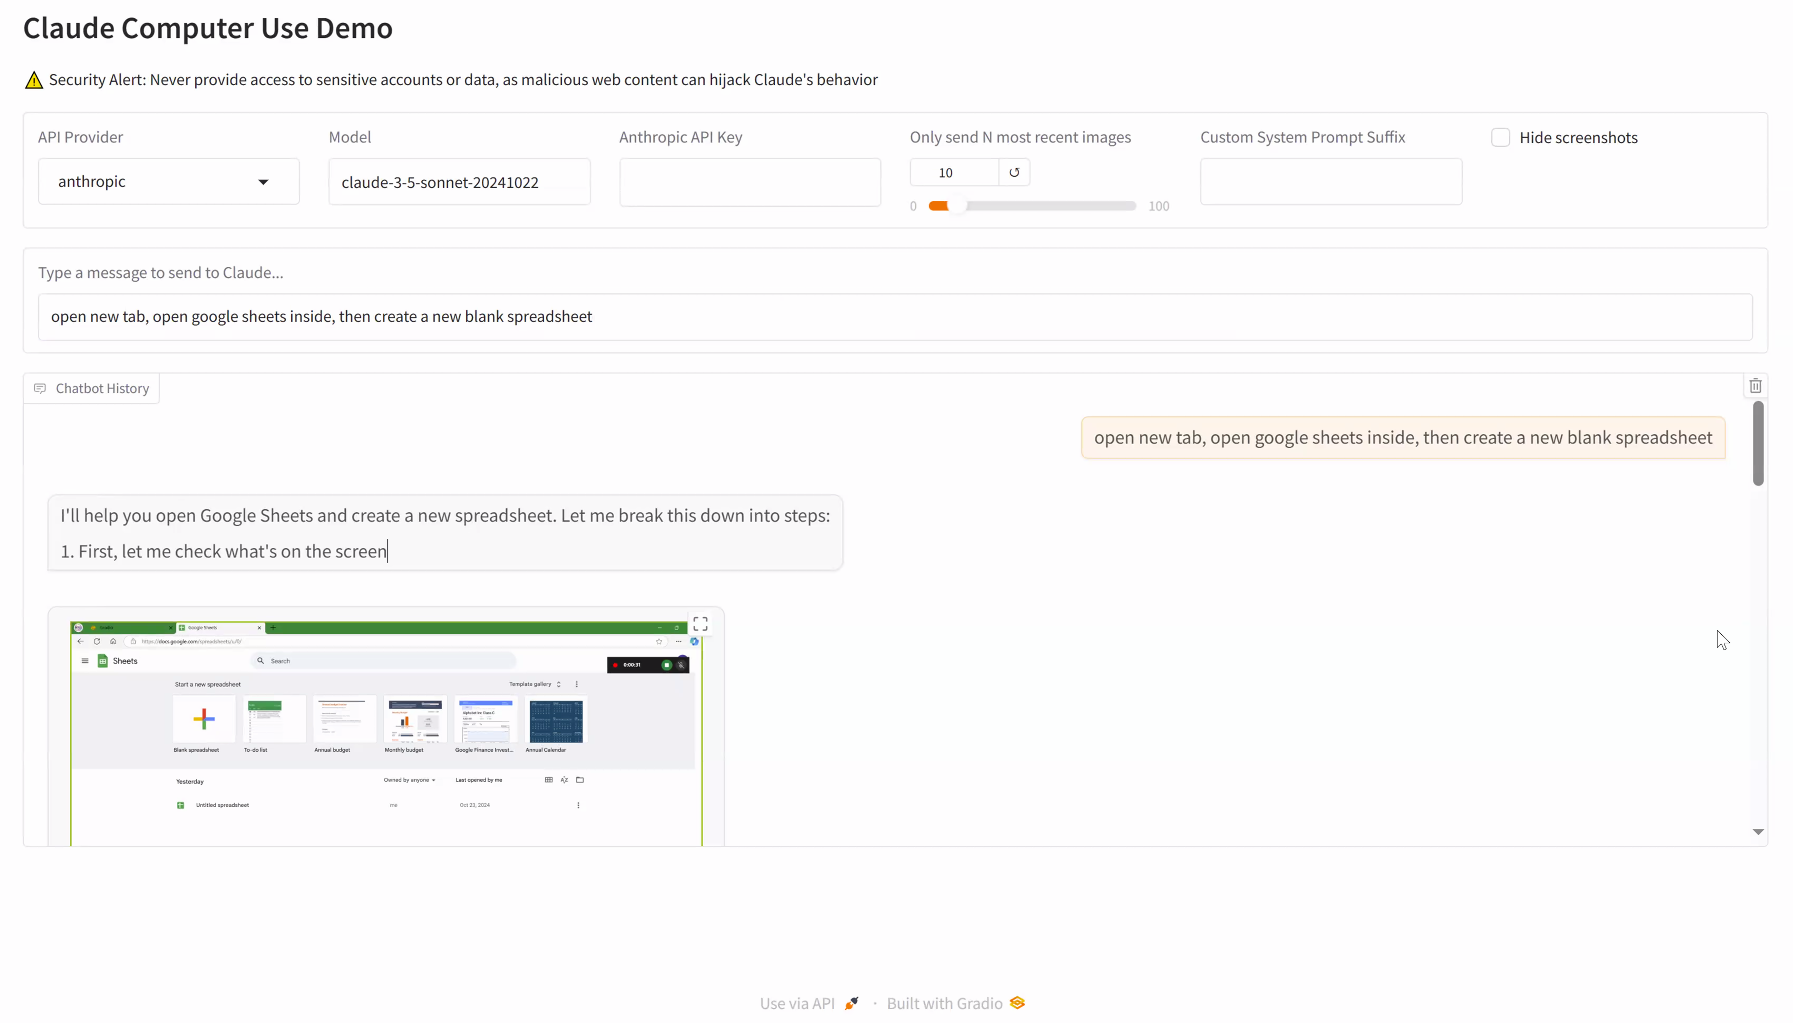Click the fullscreen icon on the screenshot thumbnail
The height and width of the screenshot is (1023, 1793).
click(x=700, y=623)
